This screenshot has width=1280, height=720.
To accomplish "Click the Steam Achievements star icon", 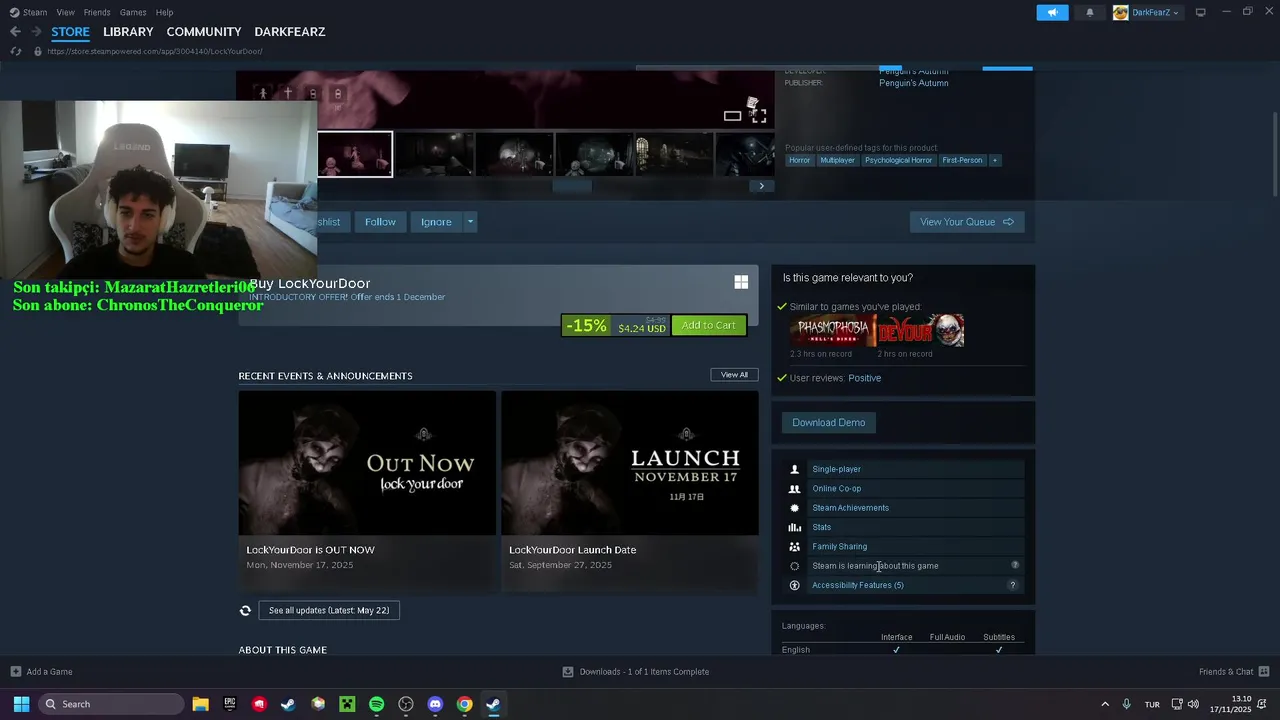I will 795,508.
